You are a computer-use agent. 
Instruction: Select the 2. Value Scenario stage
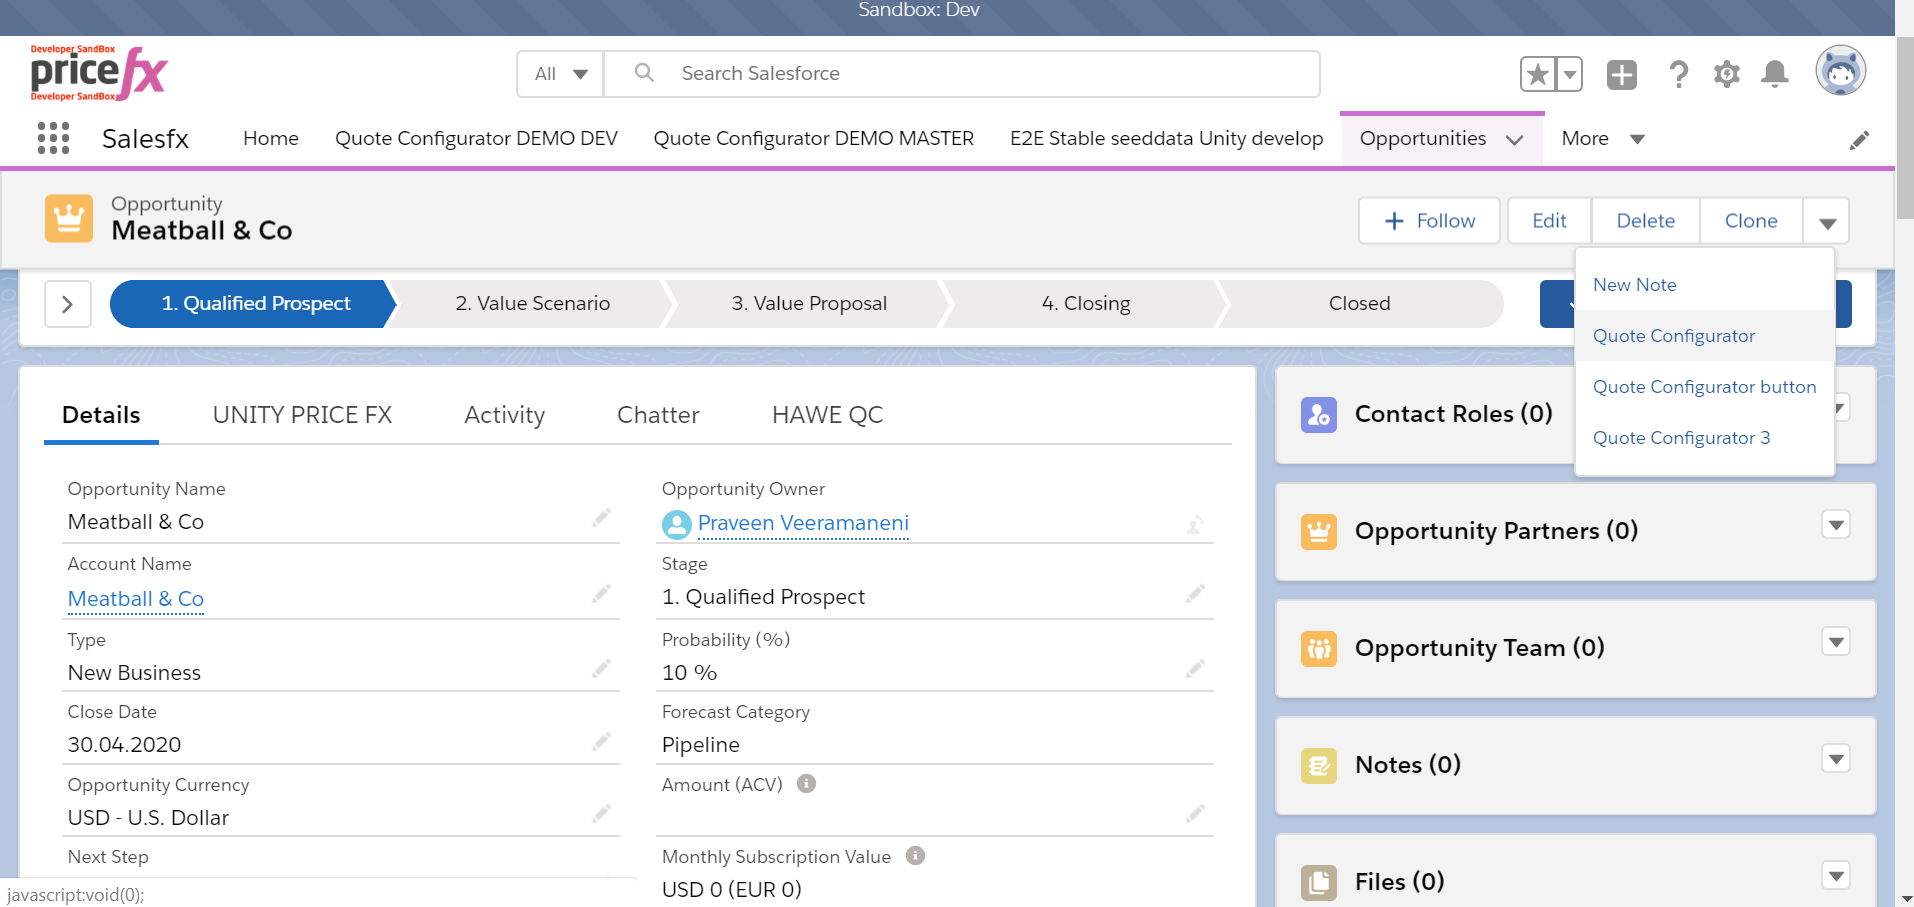coord(532,304)
